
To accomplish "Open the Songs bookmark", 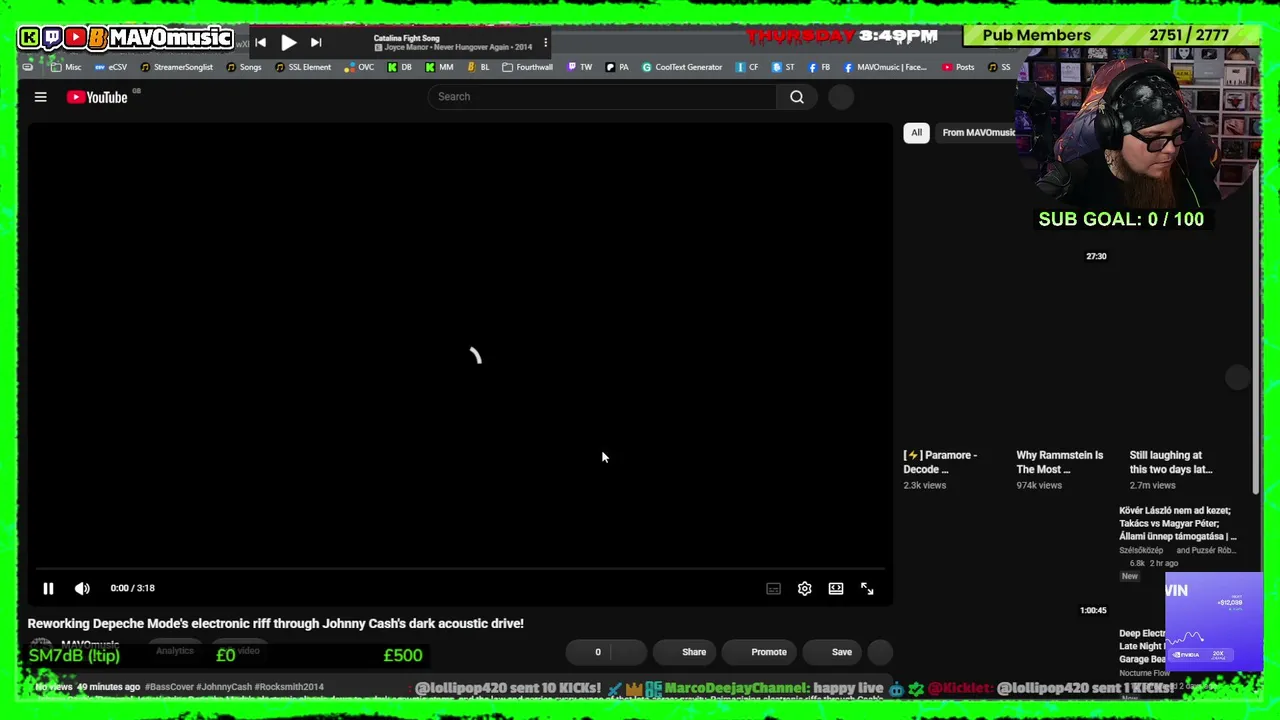I will tap(244, 67).
